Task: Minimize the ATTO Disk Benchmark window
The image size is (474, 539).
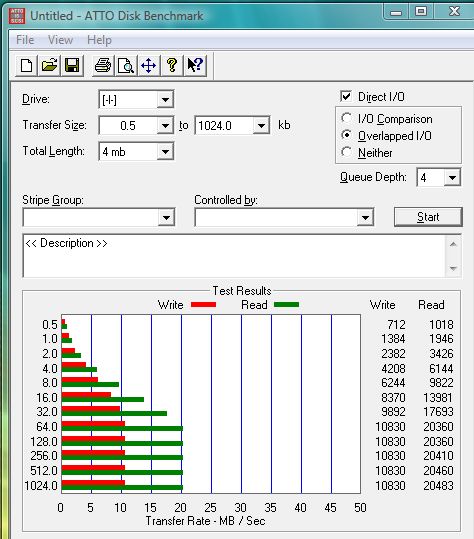Action: 396,12
